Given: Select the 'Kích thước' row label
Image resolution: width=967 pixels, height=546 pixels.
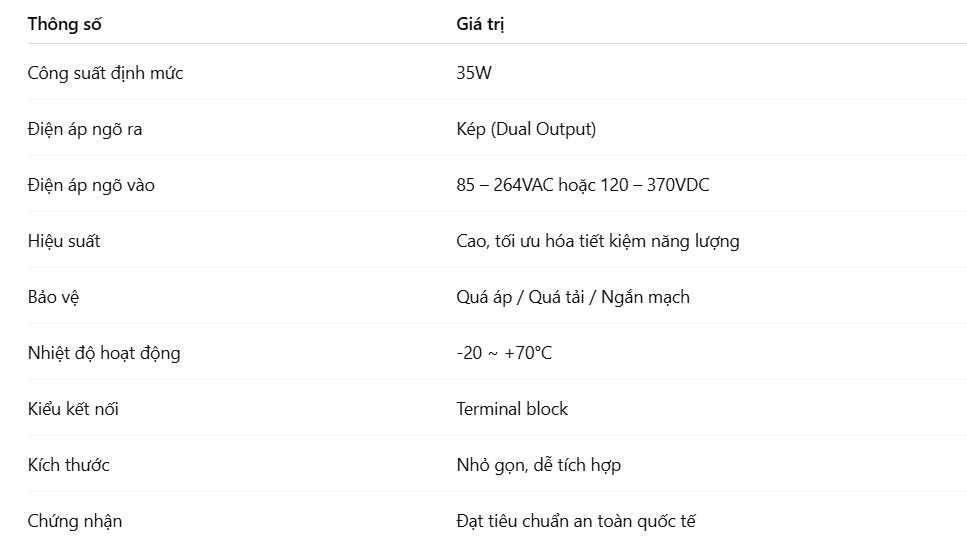Looking at the screenshot, I should point(68,465).
